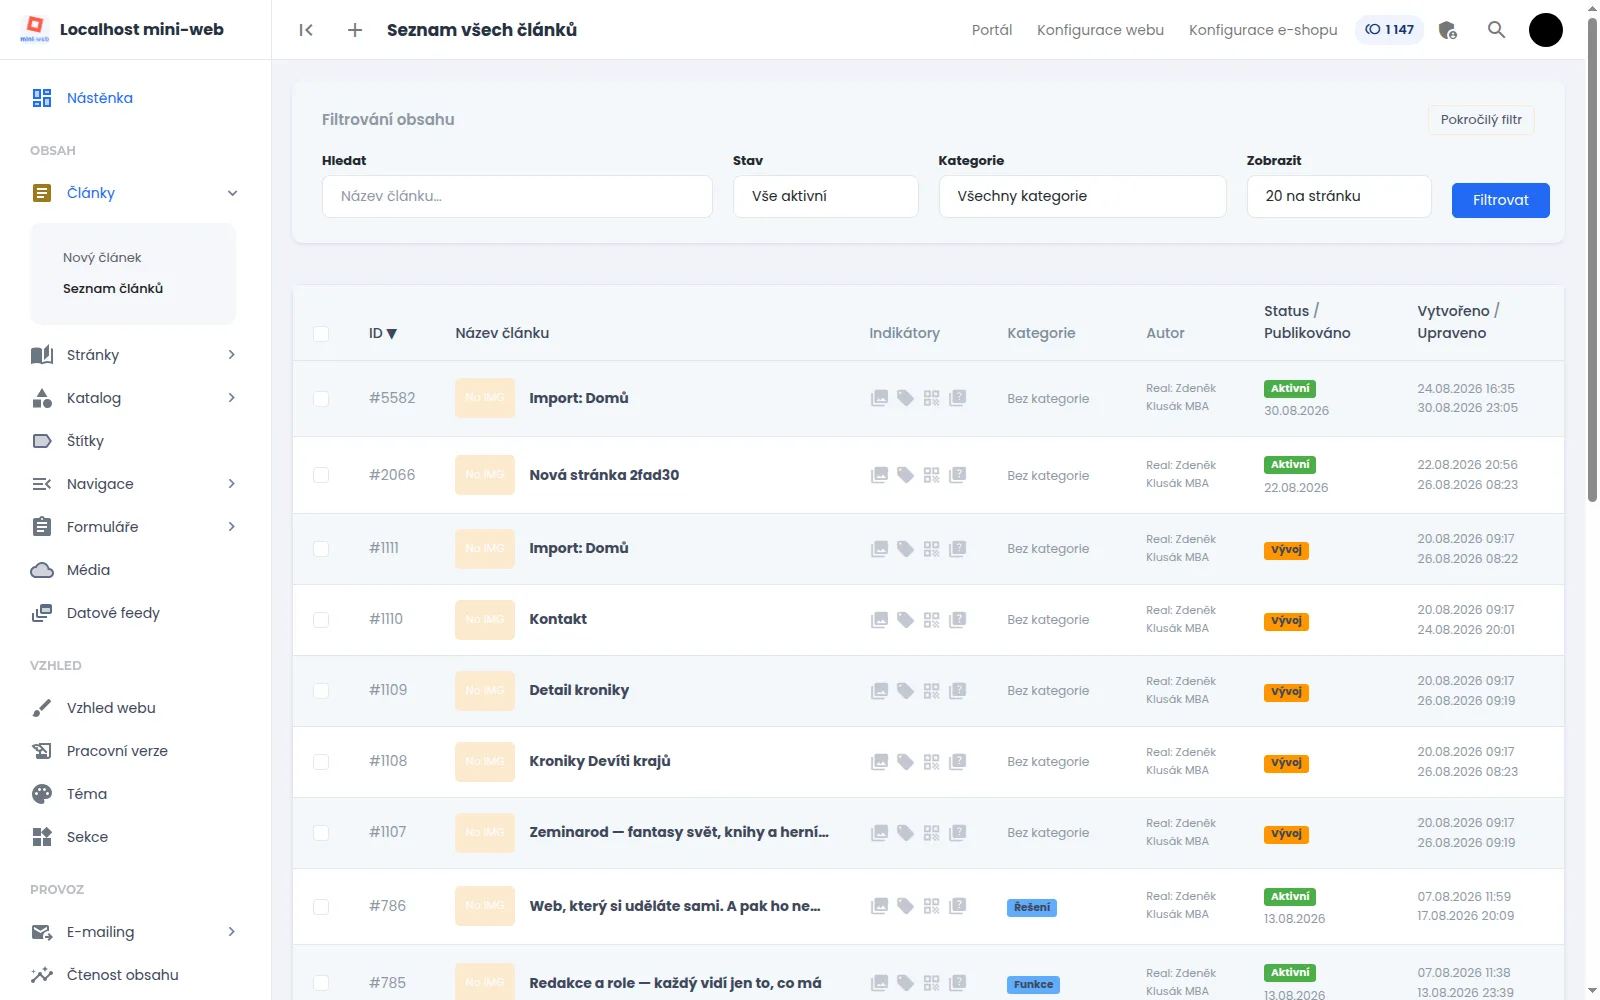Select Nový článek in the sidebar submenu
Viewport: 1600px width, 1000px height.
tap(102, 258)
